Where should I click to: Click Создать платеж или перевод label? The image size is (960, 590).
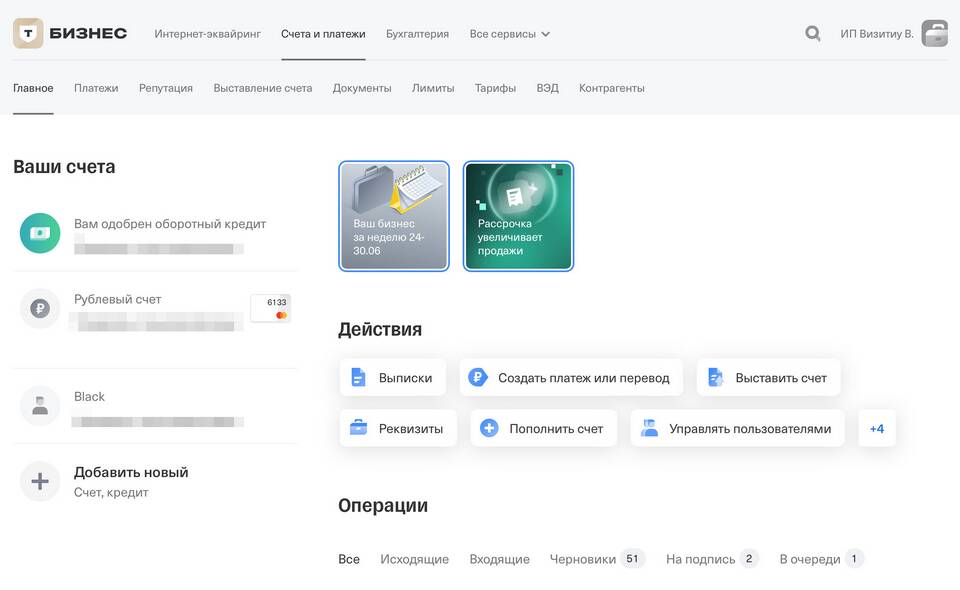[x=583, y=378]
